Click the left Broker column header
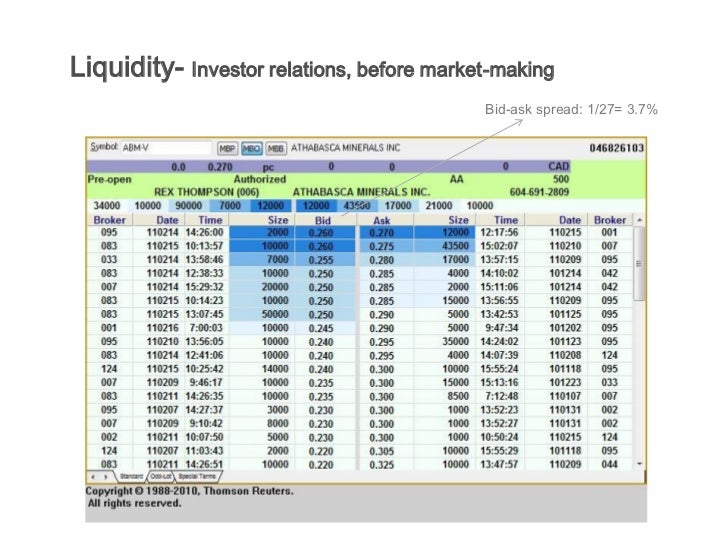The image size is (728, 546). [110, 220]
